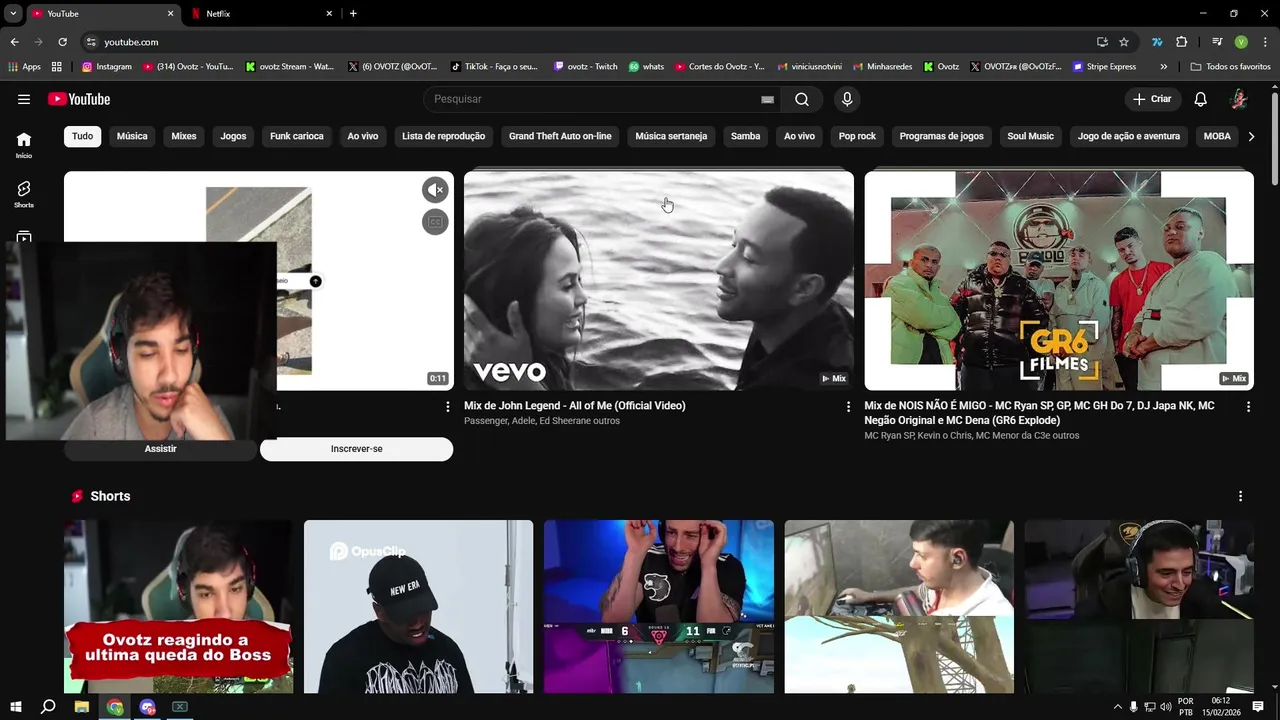
Task: Filter by Mixes chip
Action: pos(184,136)
